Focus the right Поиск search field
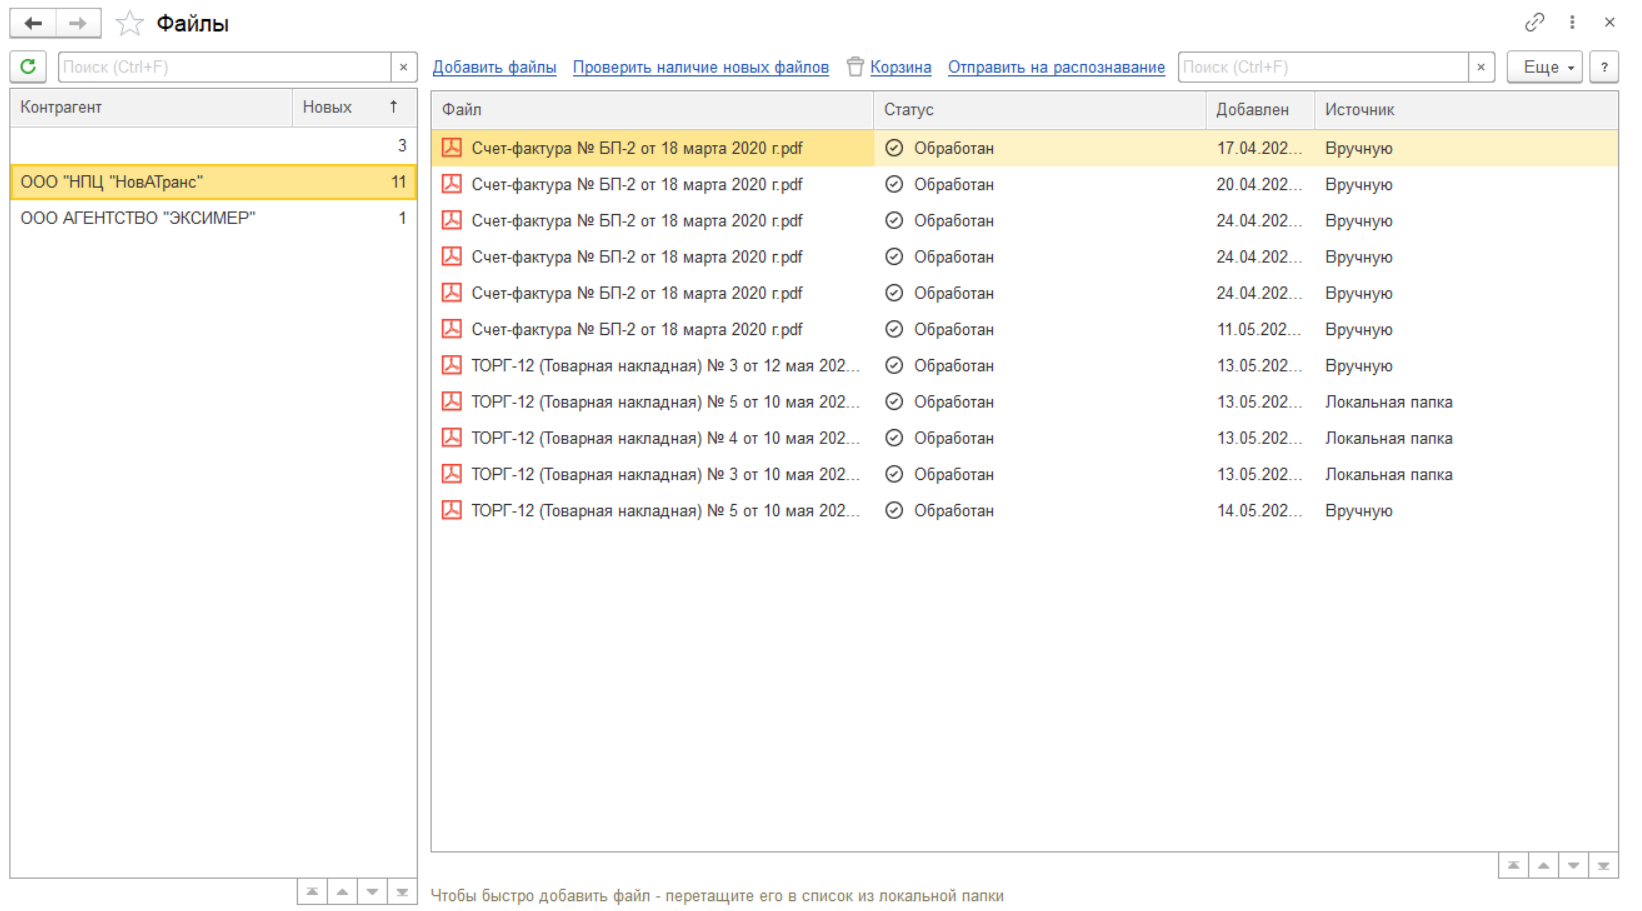 [1323, 67]
